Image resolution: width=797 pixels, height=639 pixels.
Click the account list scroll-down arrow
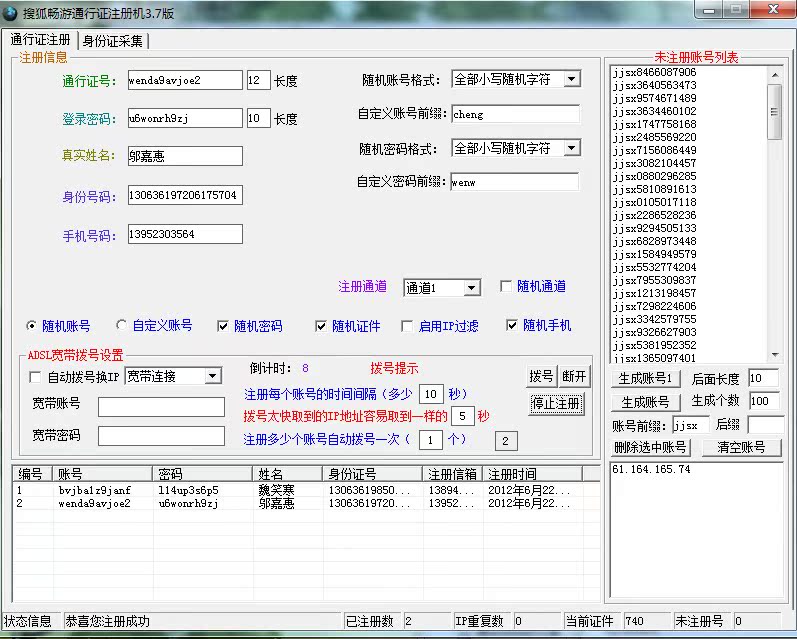(x=775, y=355)
